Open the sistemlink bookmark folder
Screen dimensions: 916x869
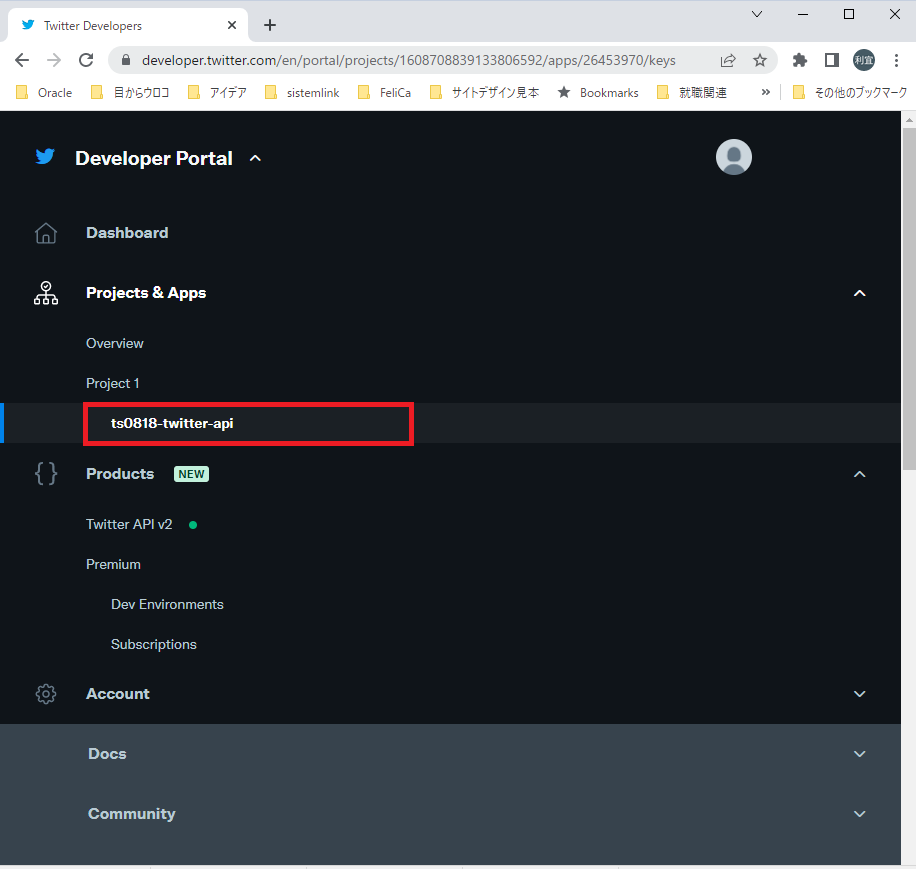pyautogui.click(x=302, y=92)
